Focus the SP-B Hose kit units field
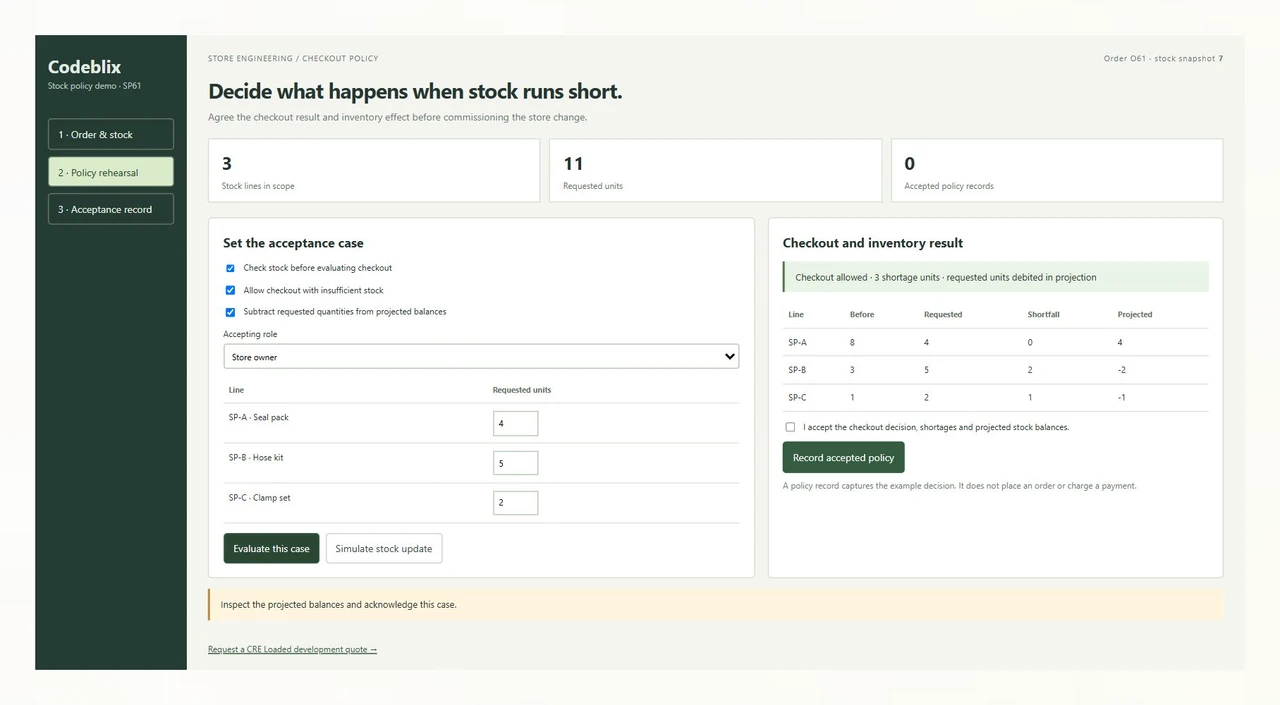 pos(515,463)
